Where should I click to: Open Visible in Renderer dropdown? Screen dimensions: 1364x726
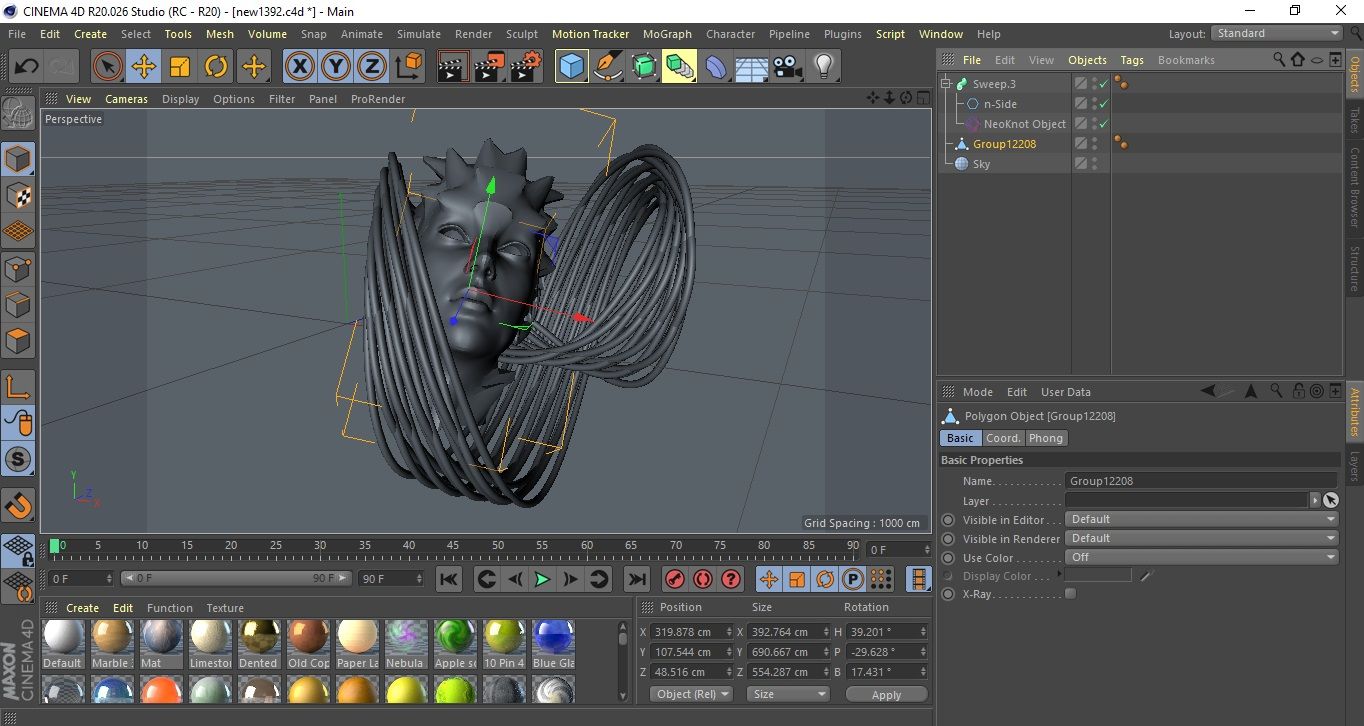coord(1202,538)
